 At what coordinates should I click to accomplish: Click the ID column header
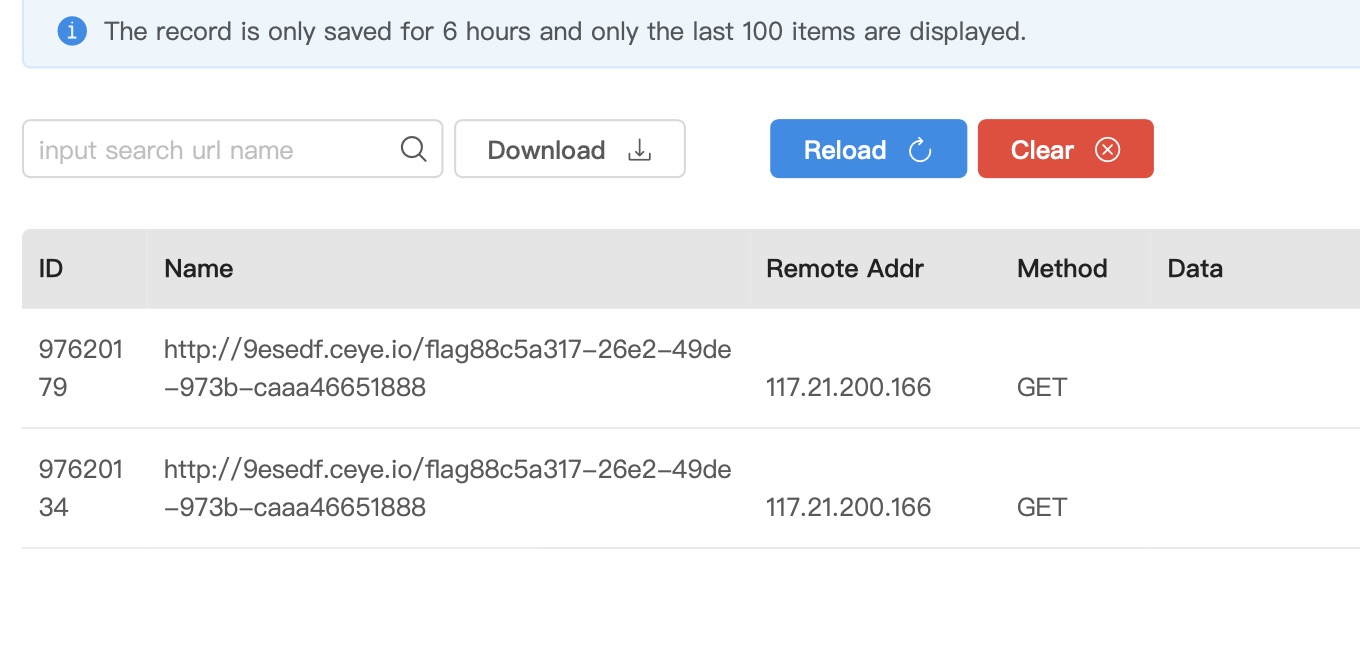(51, 268)
